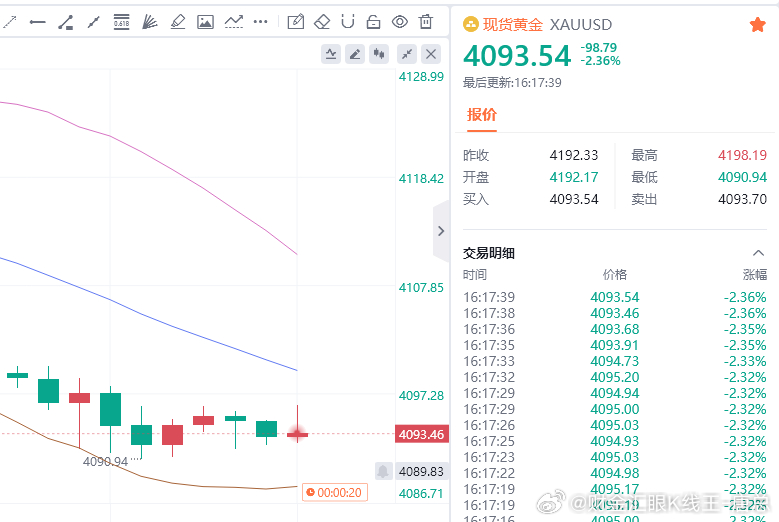The height and width of the screenshot is (522, 779).
Task: Select the eraser tool
Action: click(322, 22)
